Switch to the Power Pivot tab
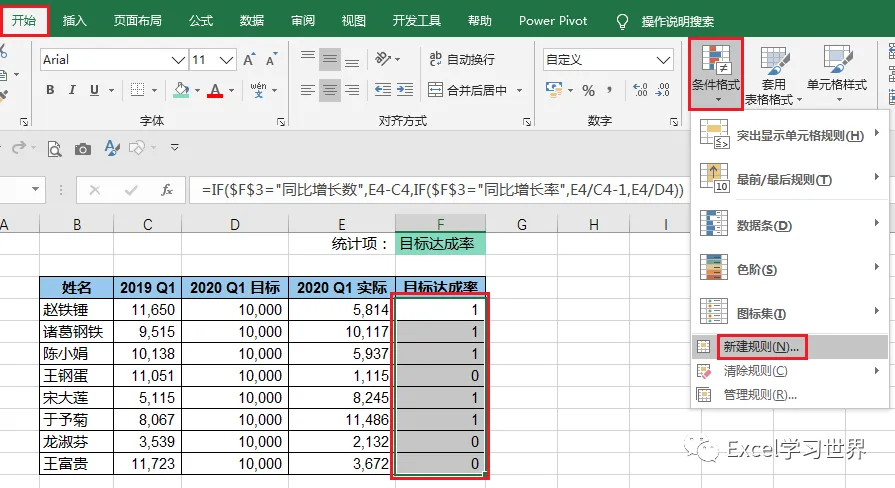The height and width of the screenshot is (488, 895). (553, 21)
